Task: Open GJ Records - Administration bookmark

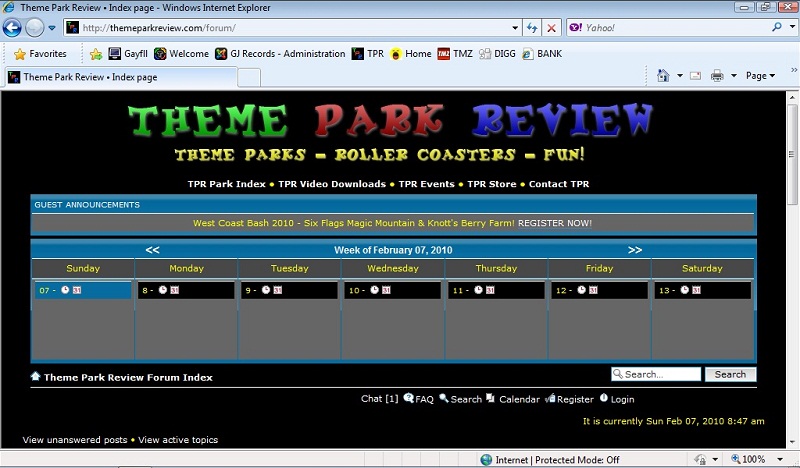Action: coord(280,54)
